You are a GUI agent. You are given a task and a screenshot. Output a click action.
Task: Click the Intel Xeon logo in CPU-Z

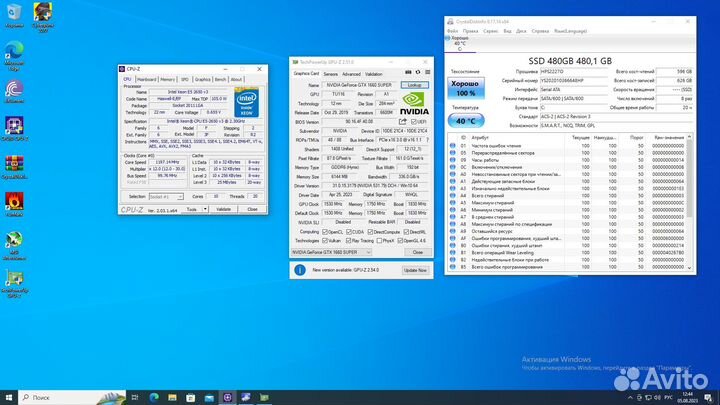(x=247, y=103)
